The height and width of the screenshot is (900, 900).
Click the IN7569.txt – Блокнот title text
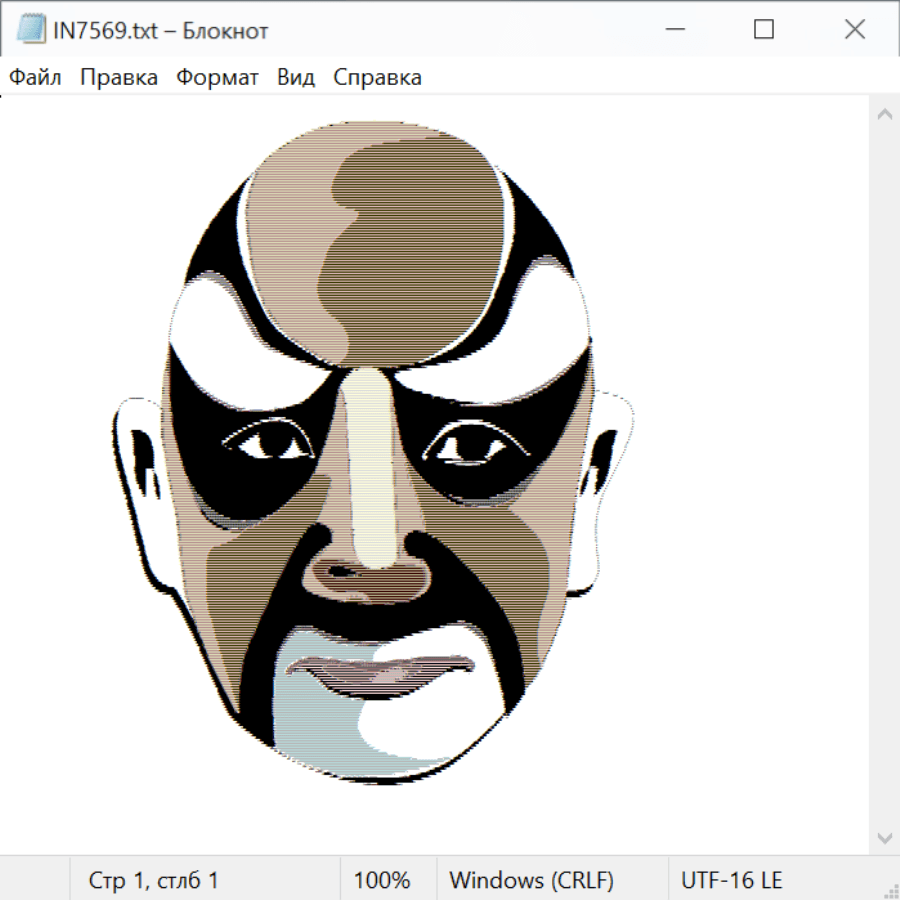coord(160,30)
